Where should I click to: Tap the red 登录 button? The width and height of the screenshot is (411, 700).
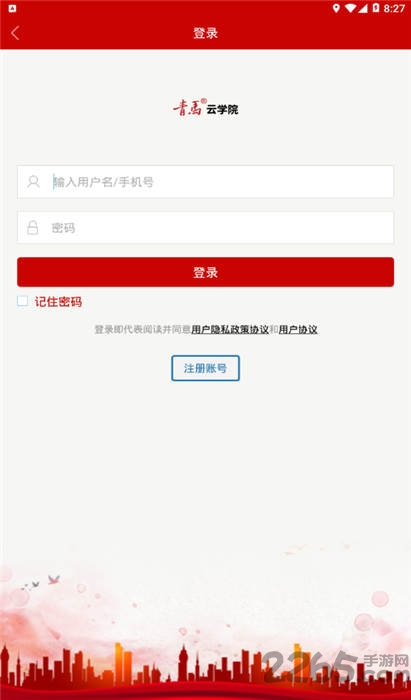205,272
